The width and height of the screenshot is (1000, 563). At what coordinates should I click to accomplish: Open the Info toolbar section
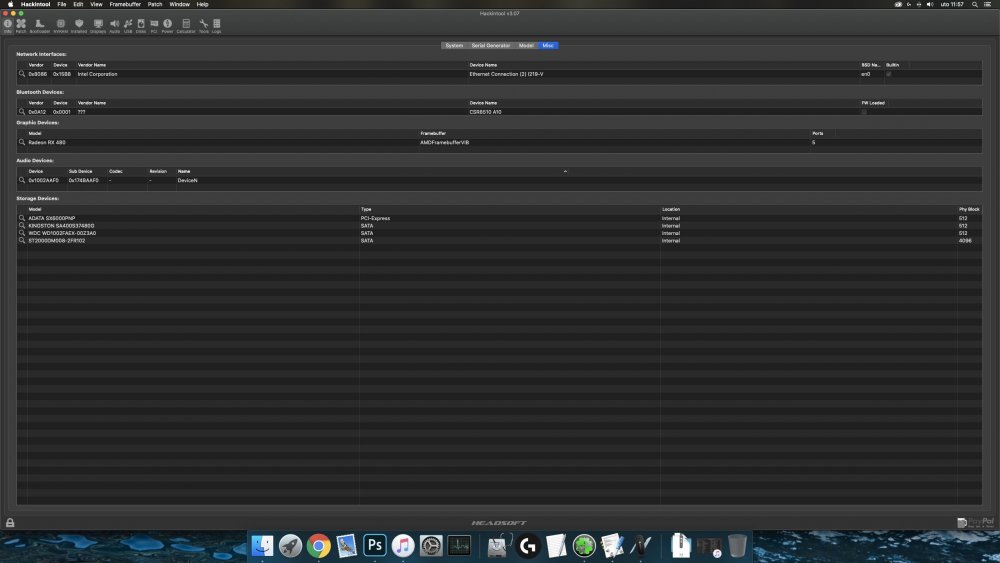tap(8, 26)
